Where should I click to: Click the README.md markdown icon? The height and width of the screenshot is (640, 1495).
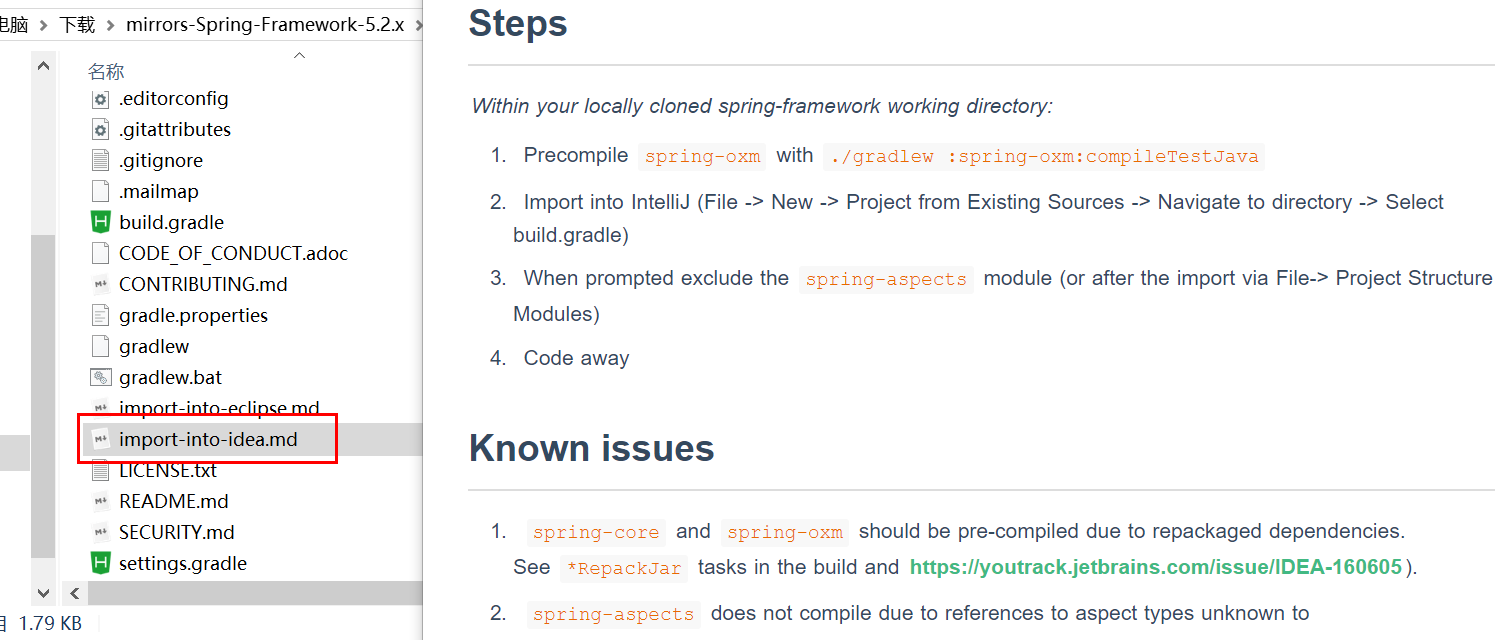(100, 501)
